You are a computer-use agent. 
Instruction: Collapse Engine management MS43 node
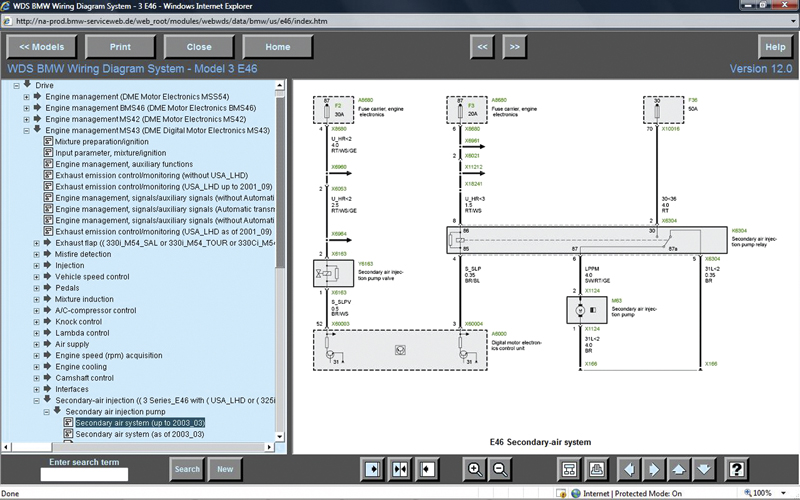pos(27,131)
